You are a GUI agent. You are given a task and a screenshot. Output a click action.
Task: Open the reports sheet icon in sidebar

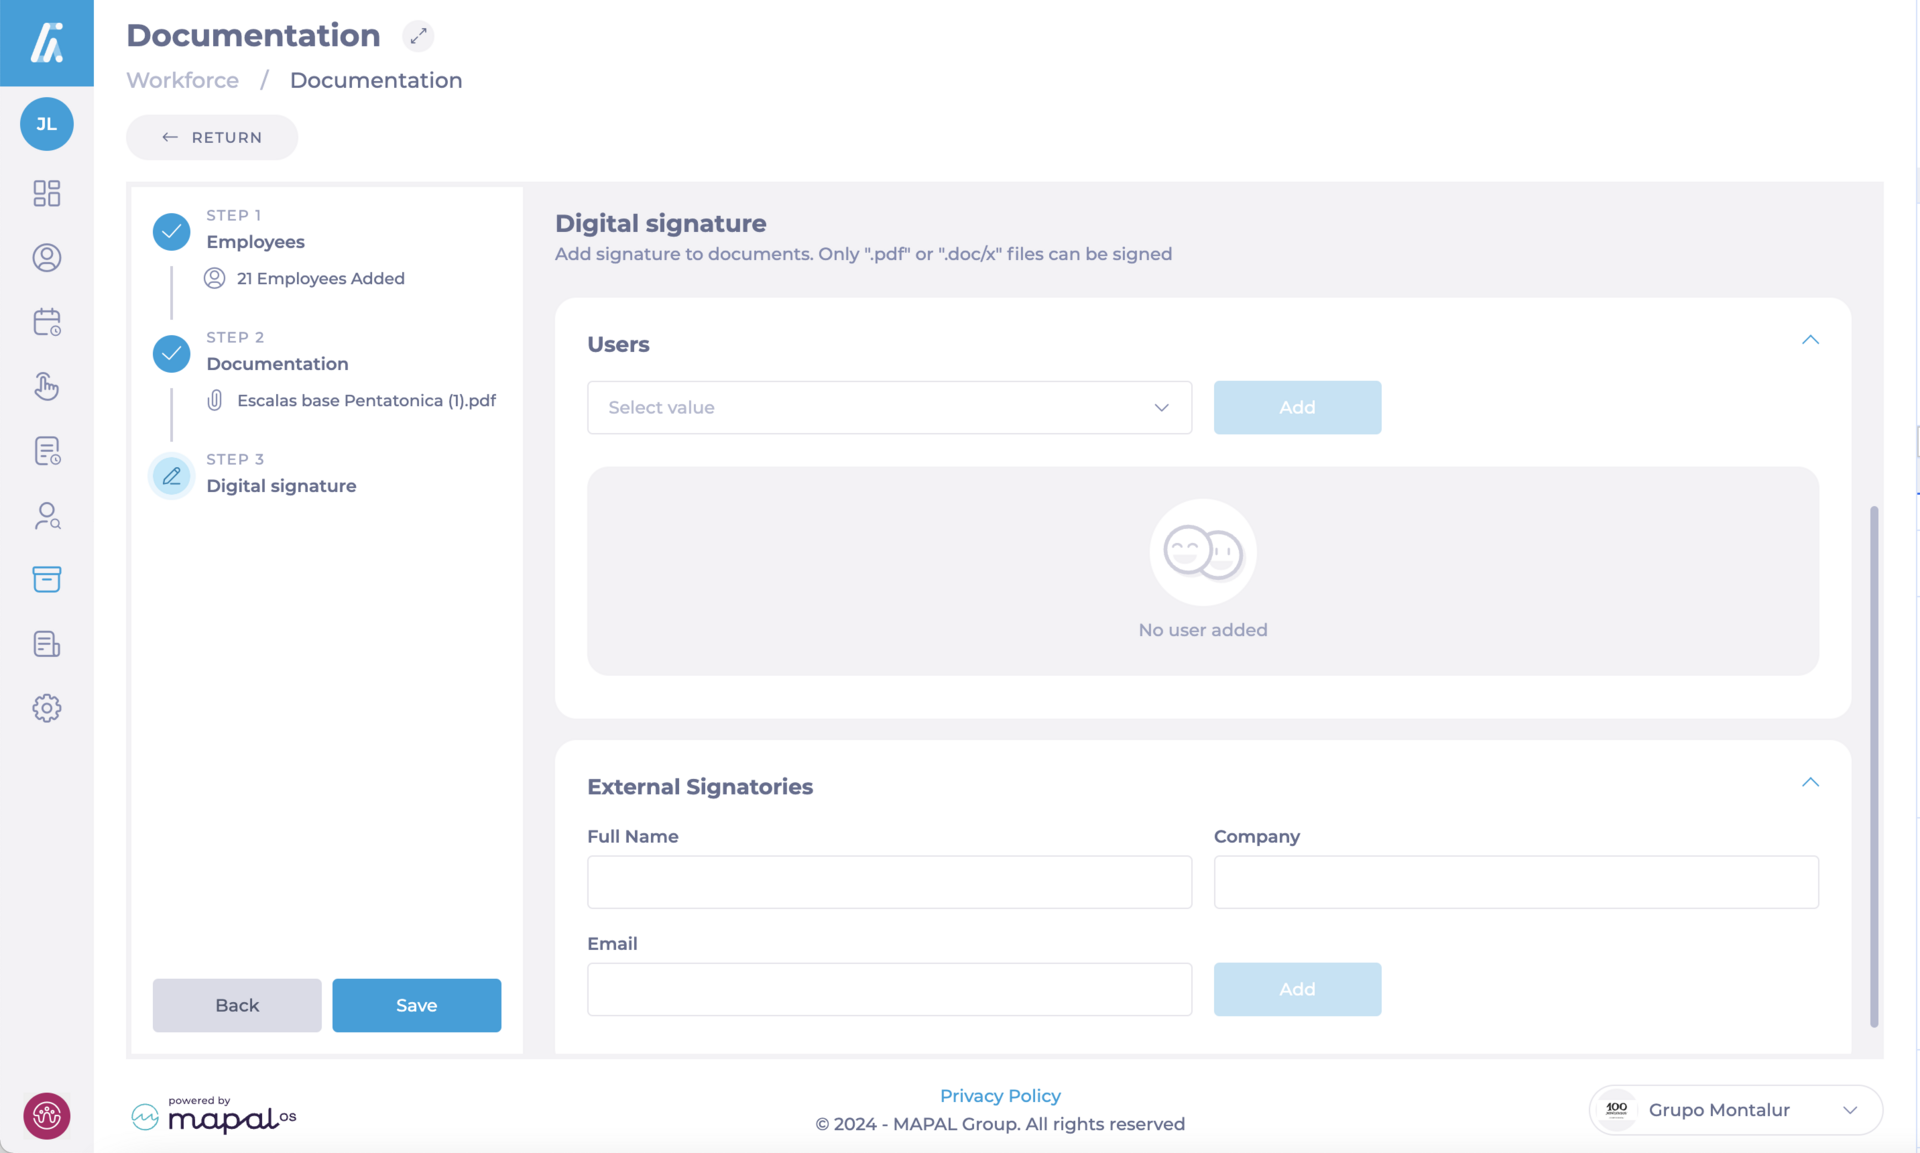click(47, 644)
